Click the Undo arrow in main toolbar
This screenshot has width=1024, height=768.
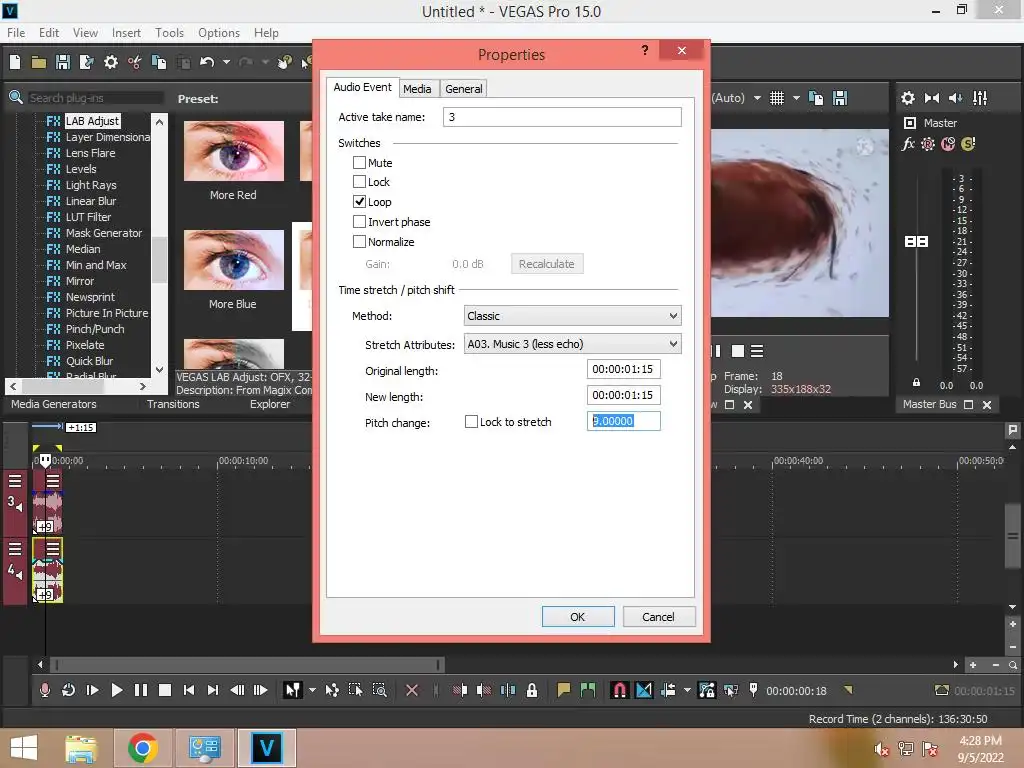coord(207,62)
